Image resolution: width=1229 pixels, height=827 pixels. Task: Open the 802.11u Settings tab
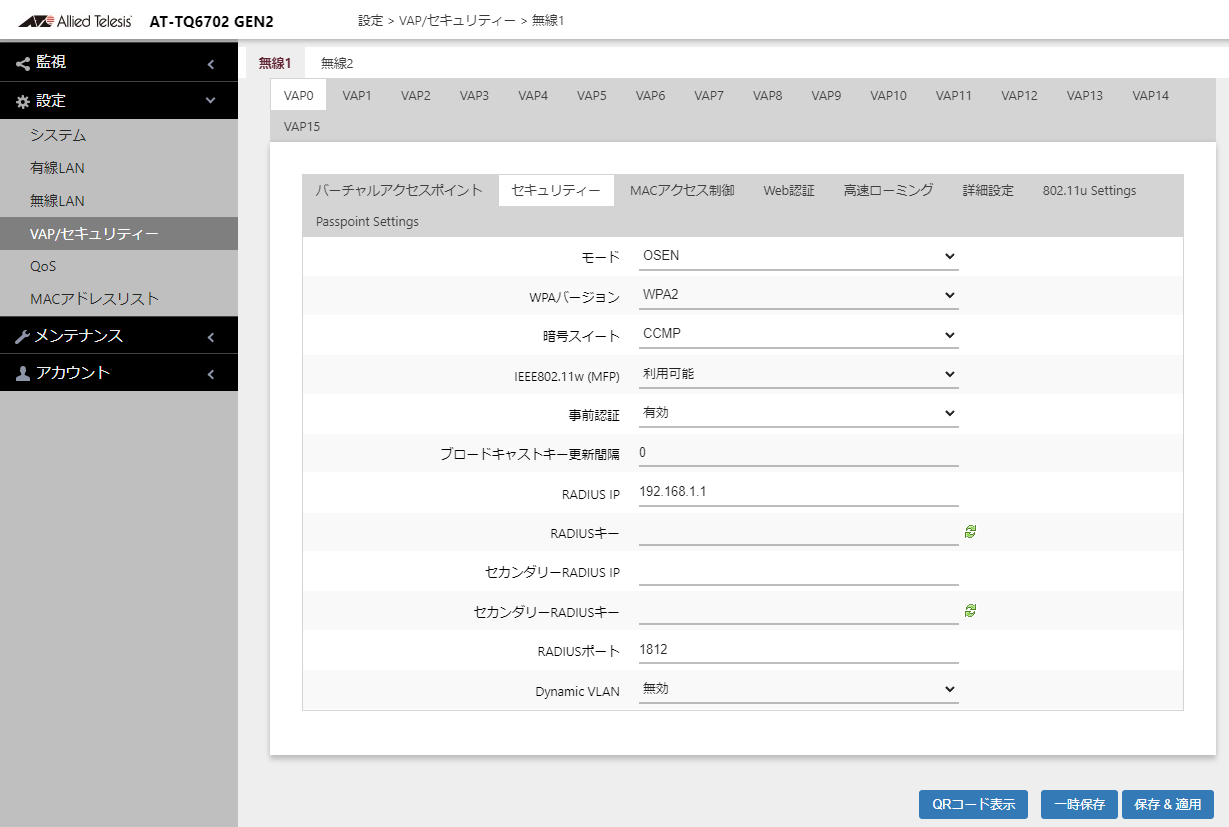1089,190
